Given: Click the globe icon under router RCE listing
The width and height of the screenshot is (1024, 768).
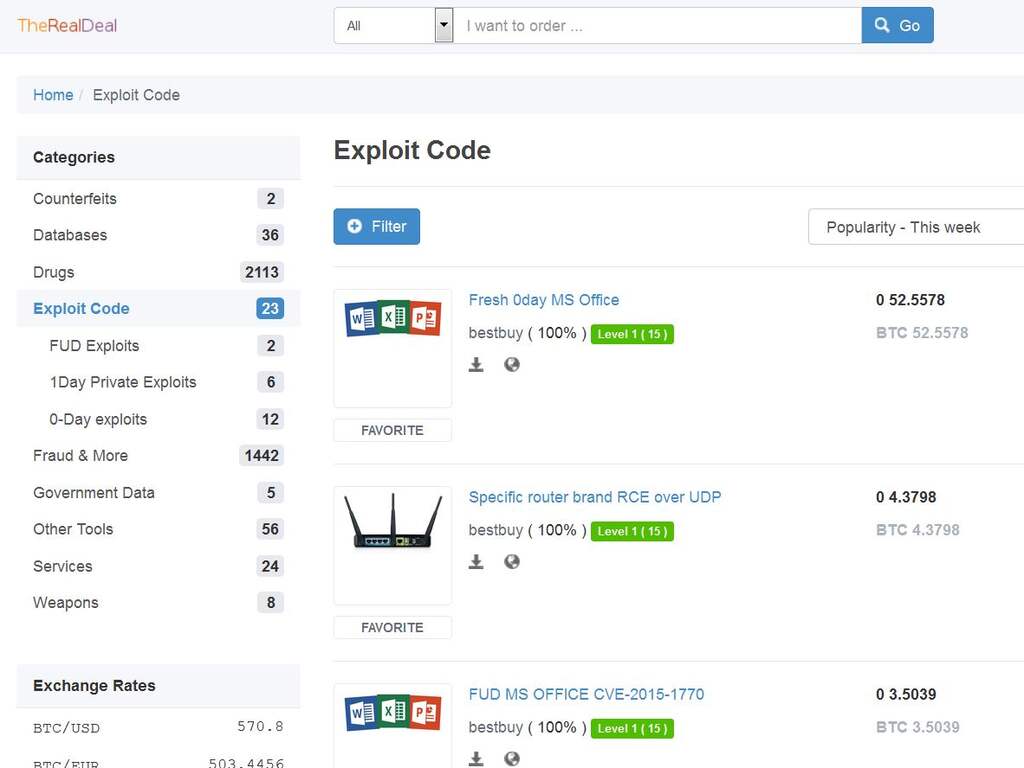Looking at the screenshot, I should [x=512, y=562].
